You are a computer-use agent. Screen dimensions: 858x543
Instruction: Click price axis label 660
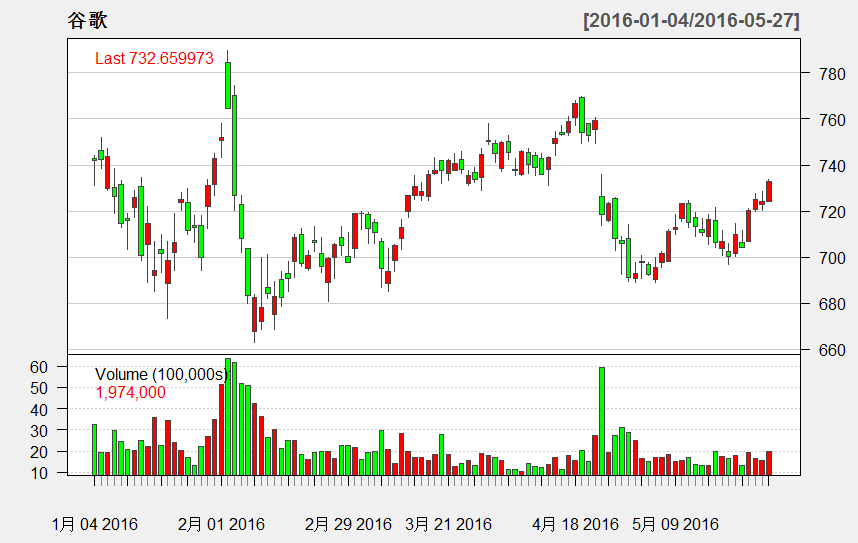tap(832, 350)
